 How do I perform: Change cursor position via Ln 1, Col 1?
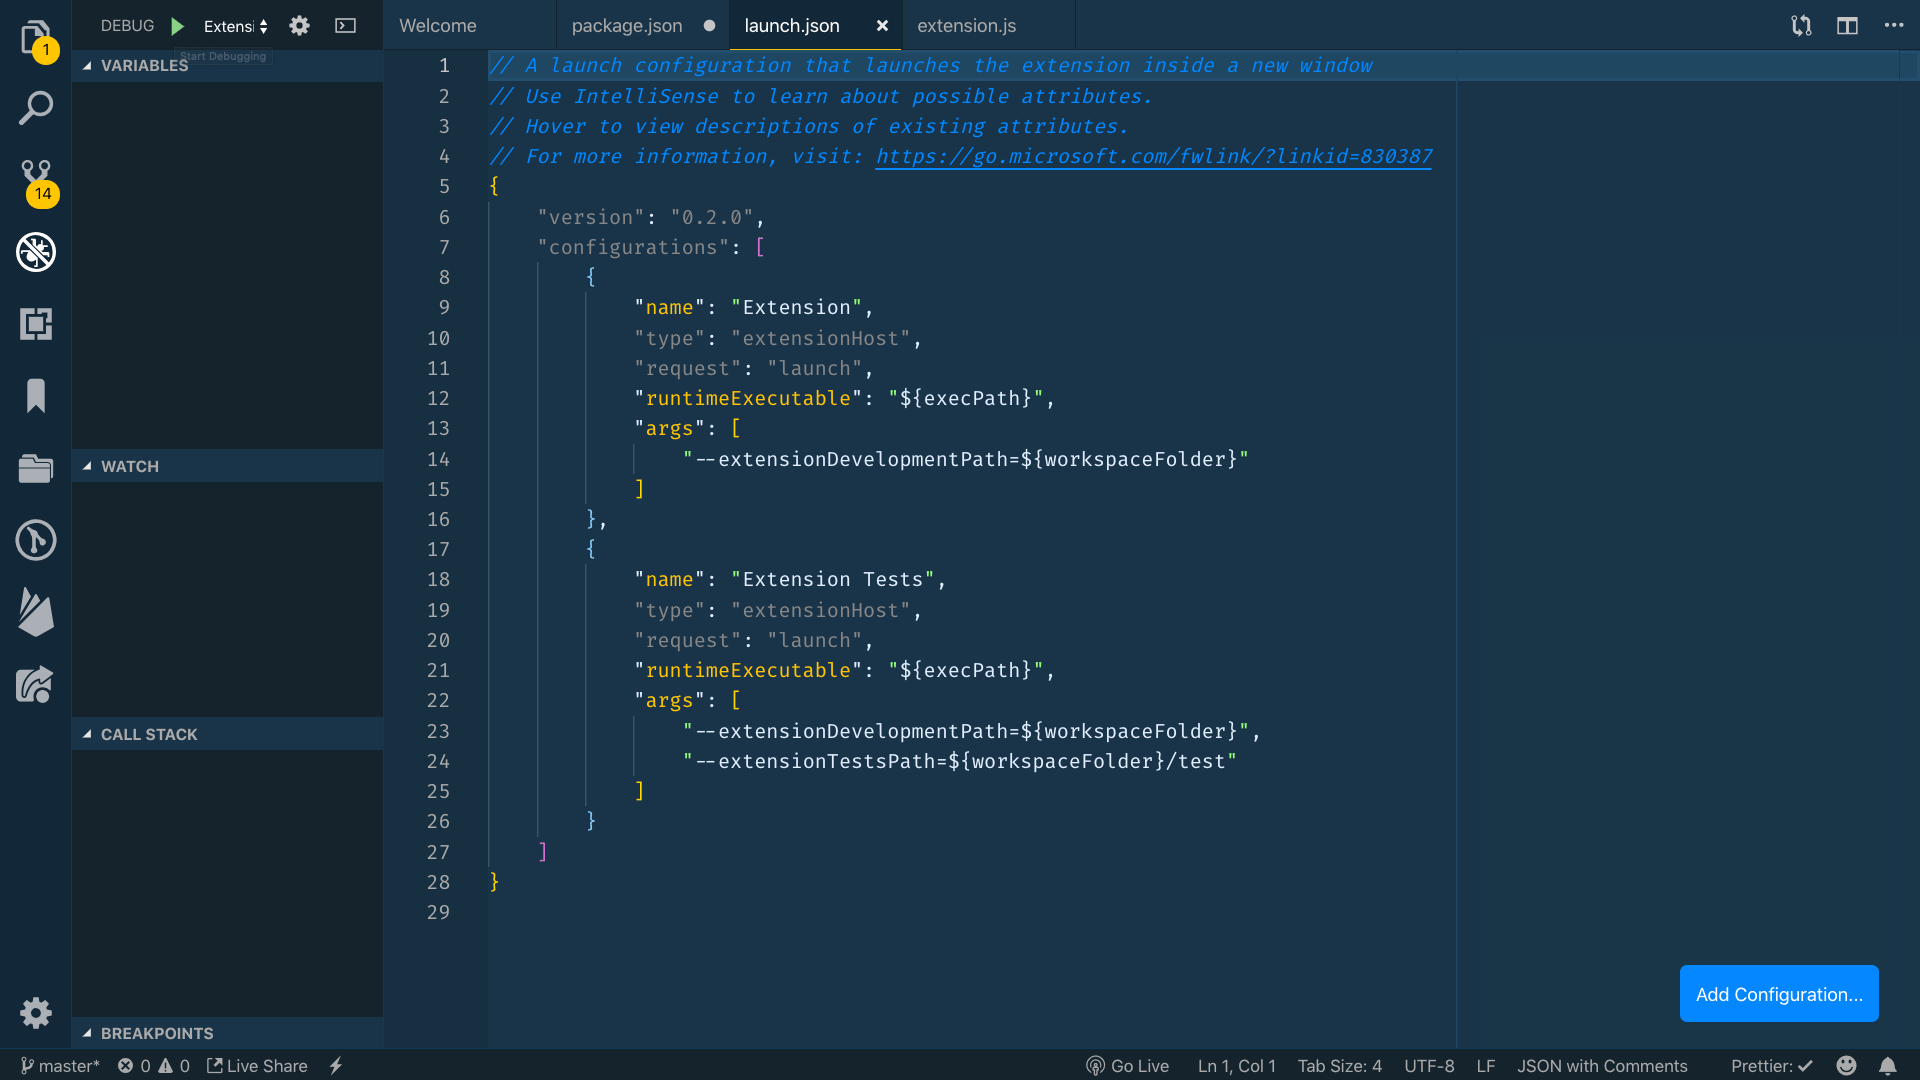coord(1236,1066)
